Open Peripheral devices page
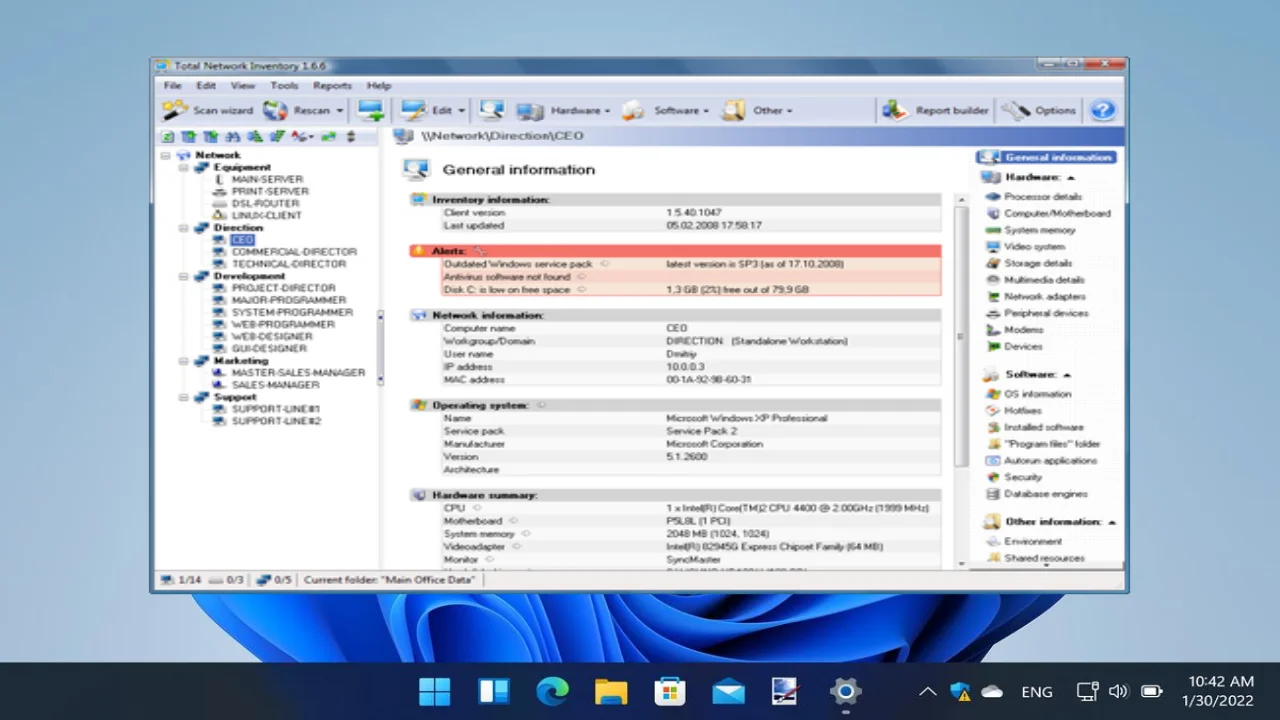Image resolution: width=1280 pixels, height=720 pixels. point(1047,314)
